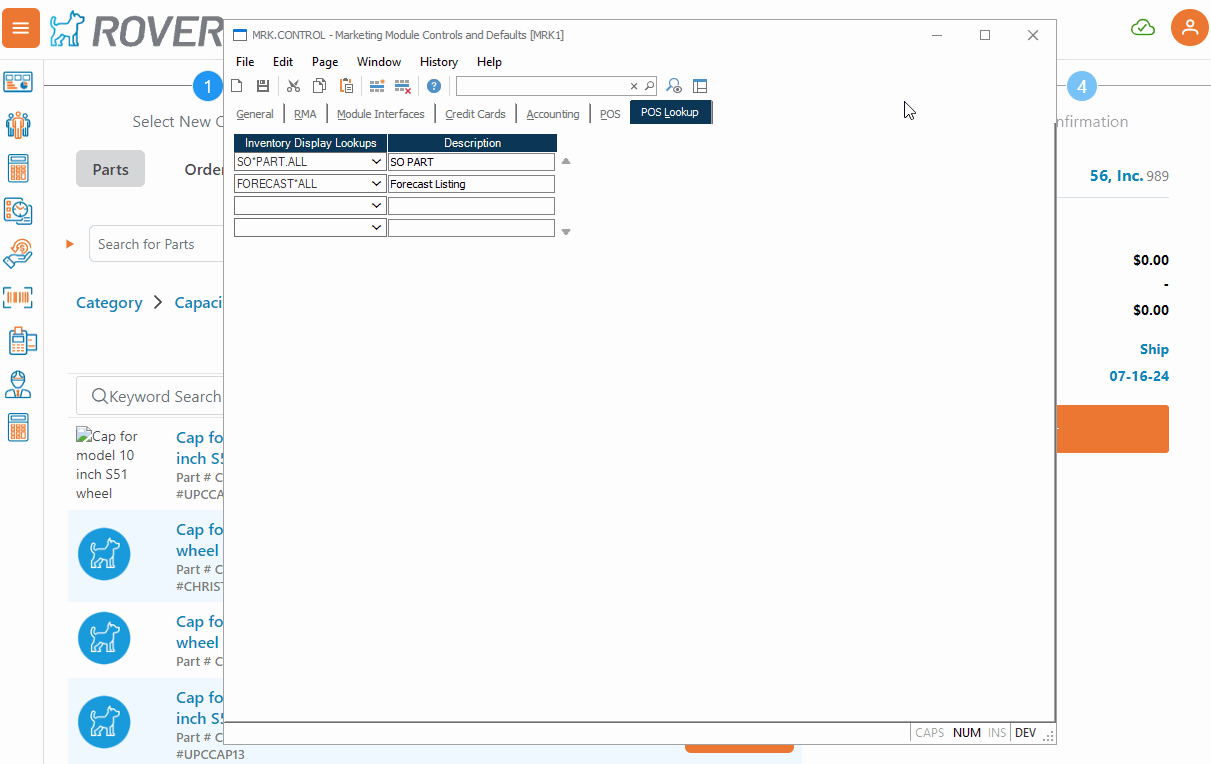
Task: Click the Save disk icon in toolbar
Action: [x=263, y=86]
